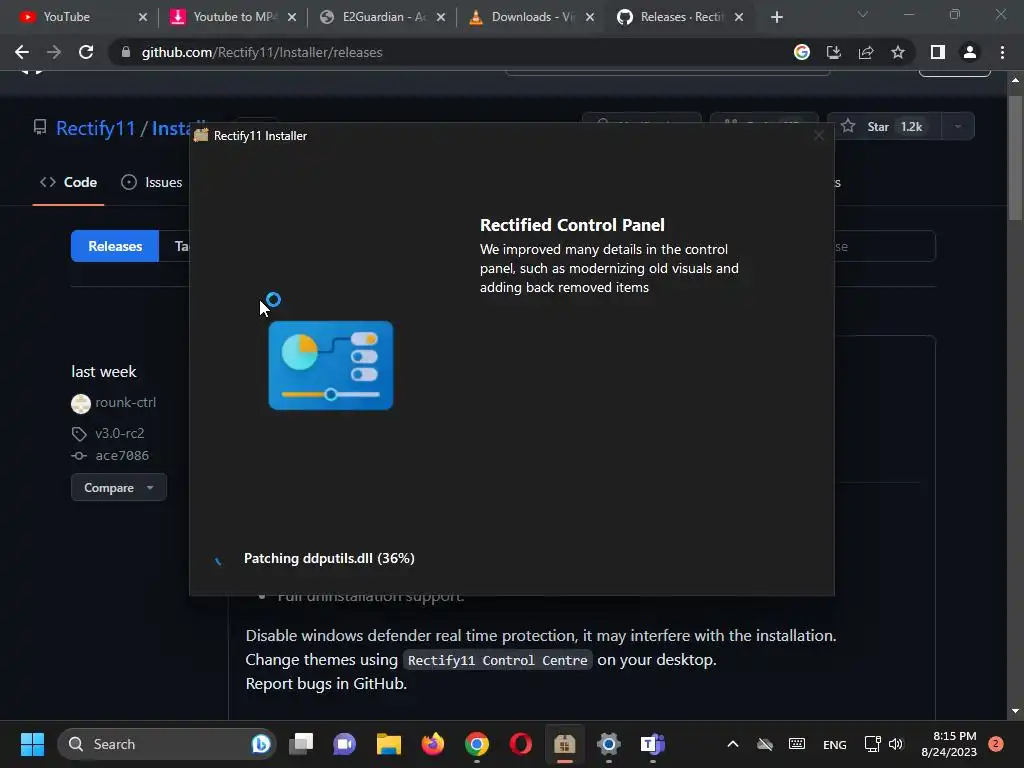
Task: Open touch keyboard tray icon
Action: pos(797,744)
